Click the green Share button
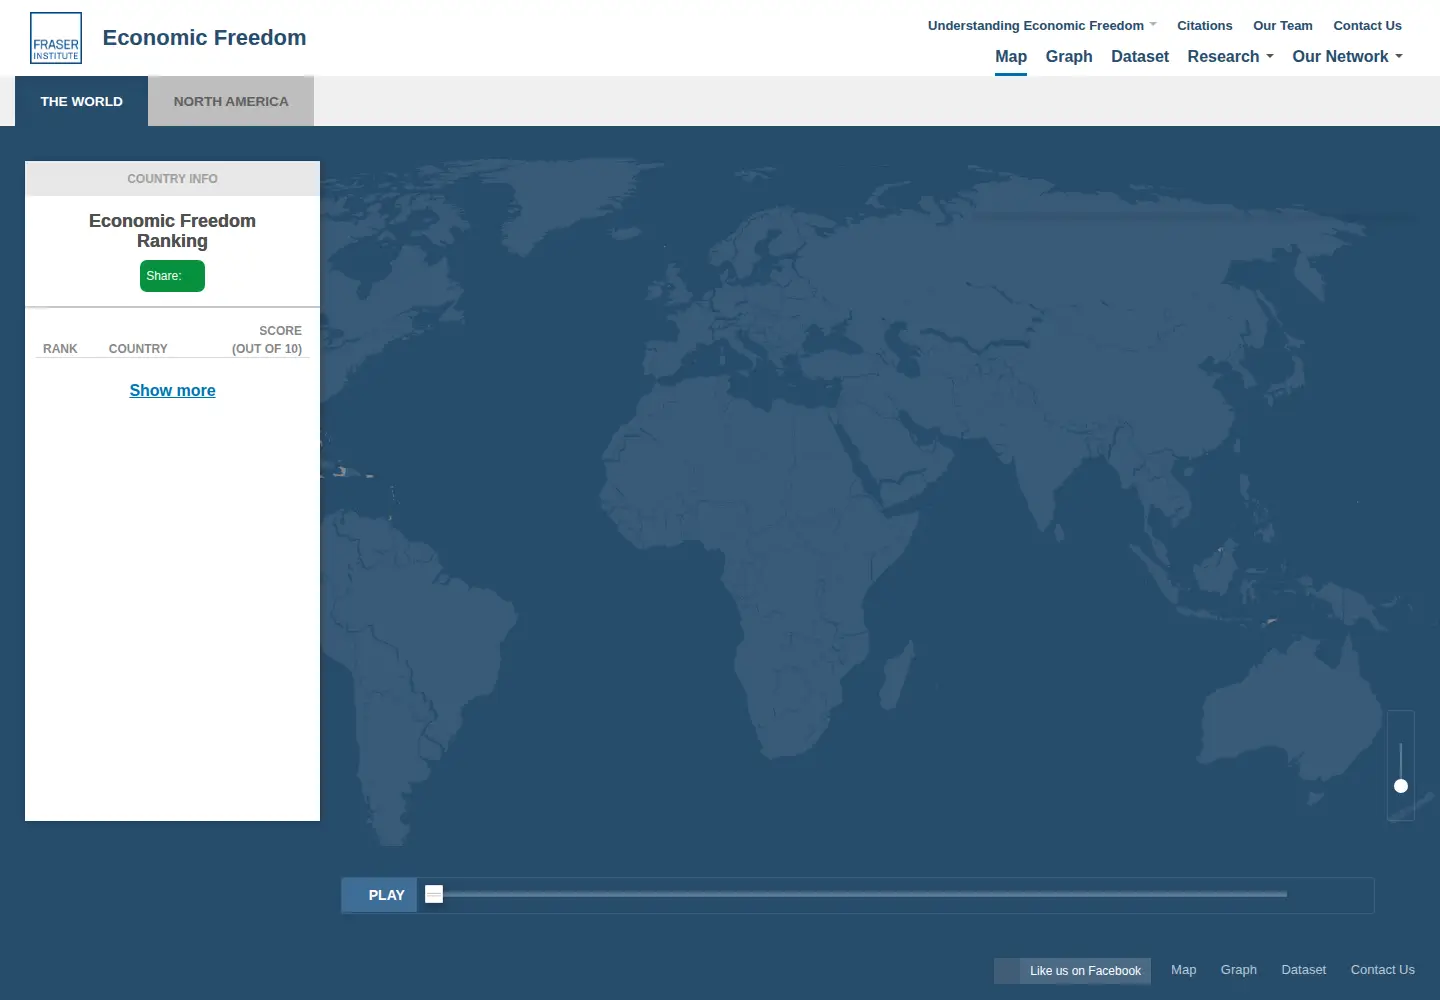 point(172,276)
